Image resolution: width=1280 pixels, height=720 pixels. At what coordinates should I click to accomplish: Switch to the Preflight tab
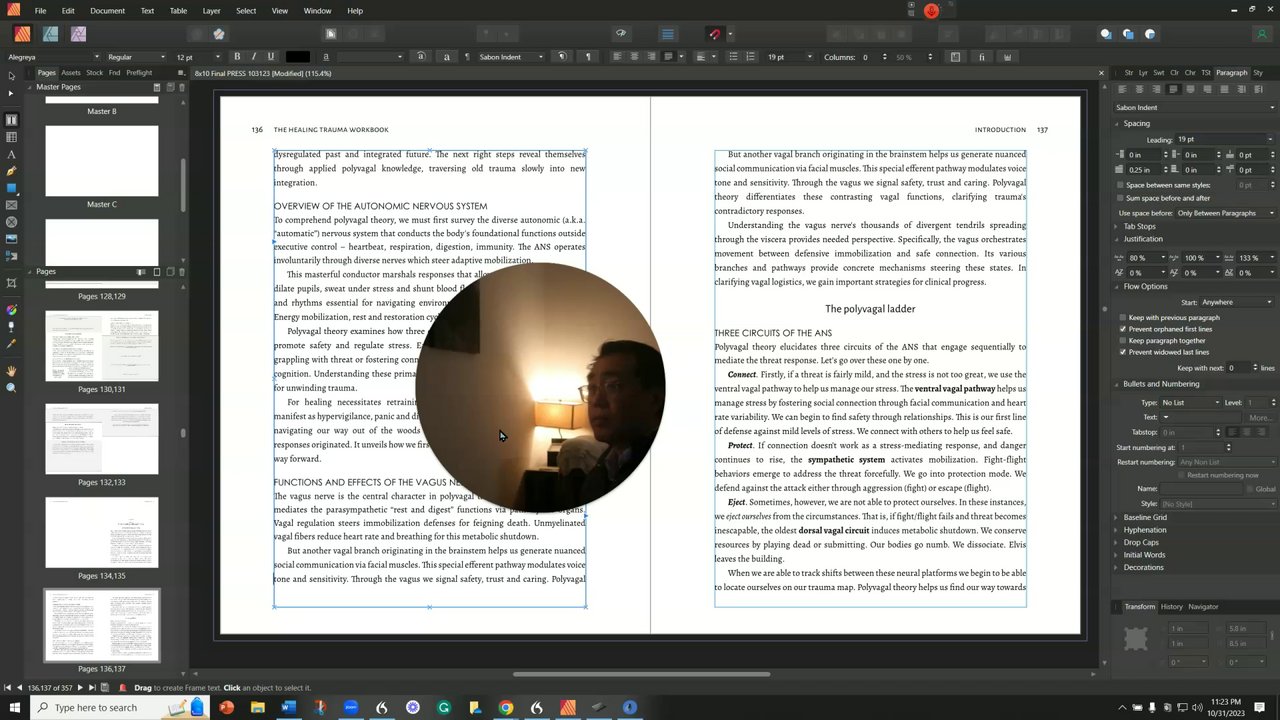tap(139, 73)
